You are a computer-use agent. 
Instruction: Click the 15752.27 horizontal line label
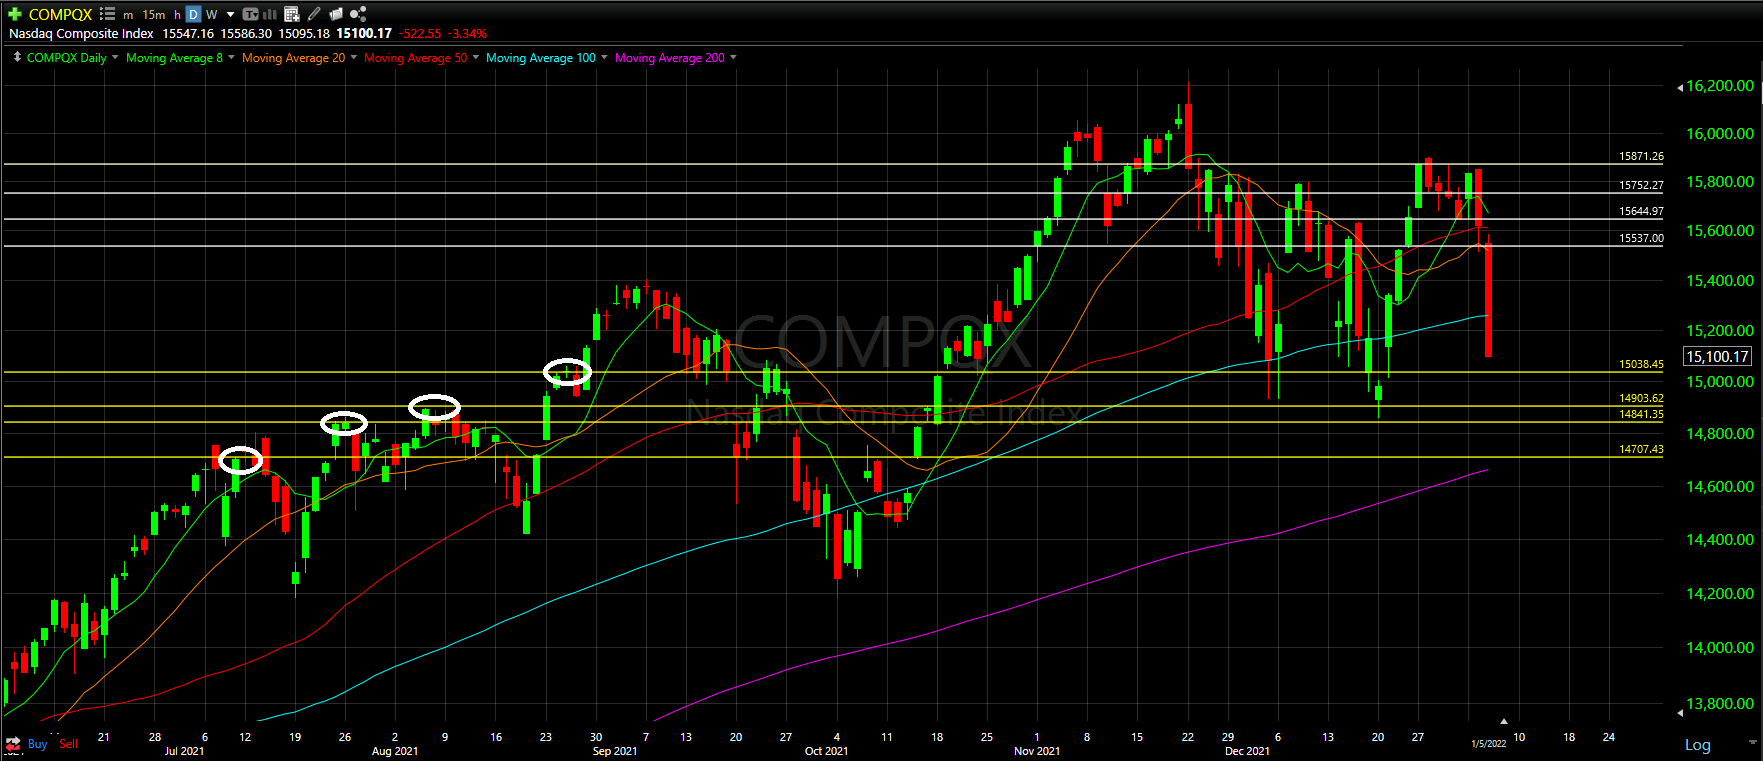(1641, 185)
